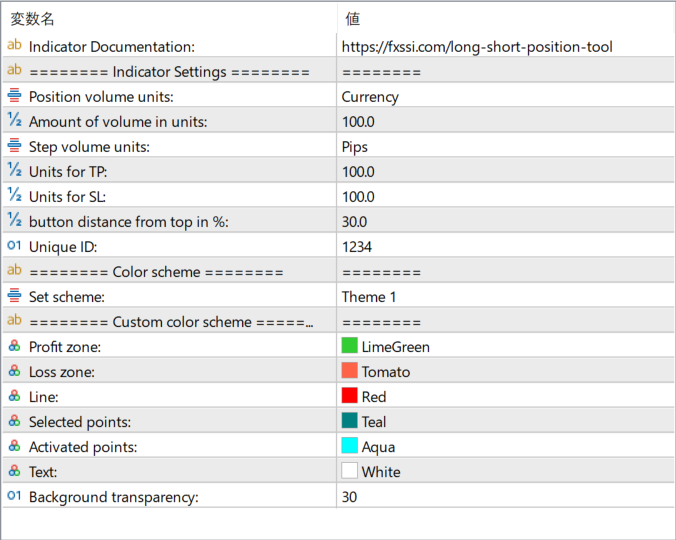Edit the Amount of volume value 100.0
Screen dimensions: 676x540
pos(358,122)
